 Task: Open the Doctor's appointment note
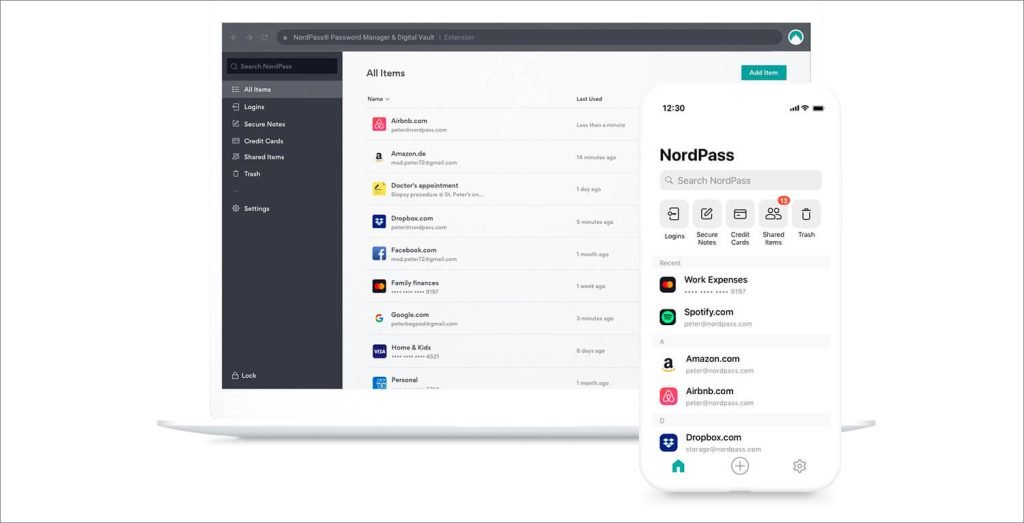coord(503,189)
